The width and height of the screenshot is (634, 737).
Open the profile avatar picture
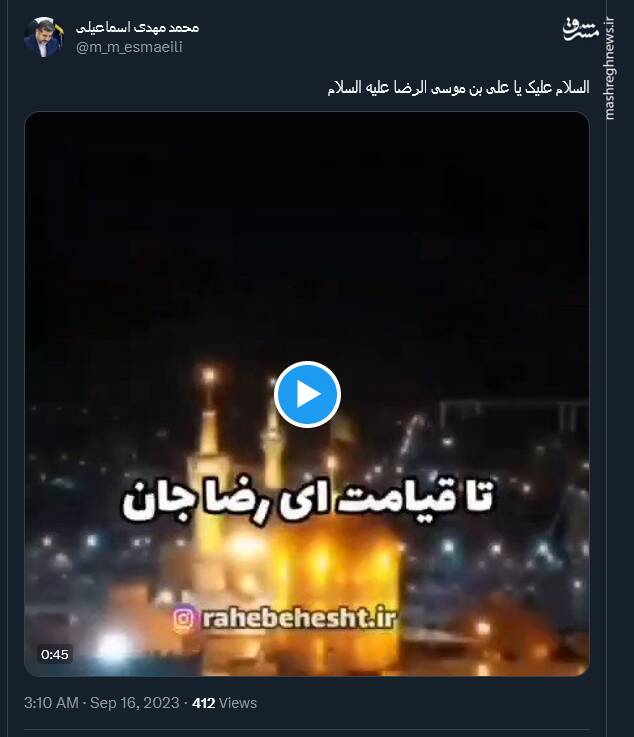point(44,37)
